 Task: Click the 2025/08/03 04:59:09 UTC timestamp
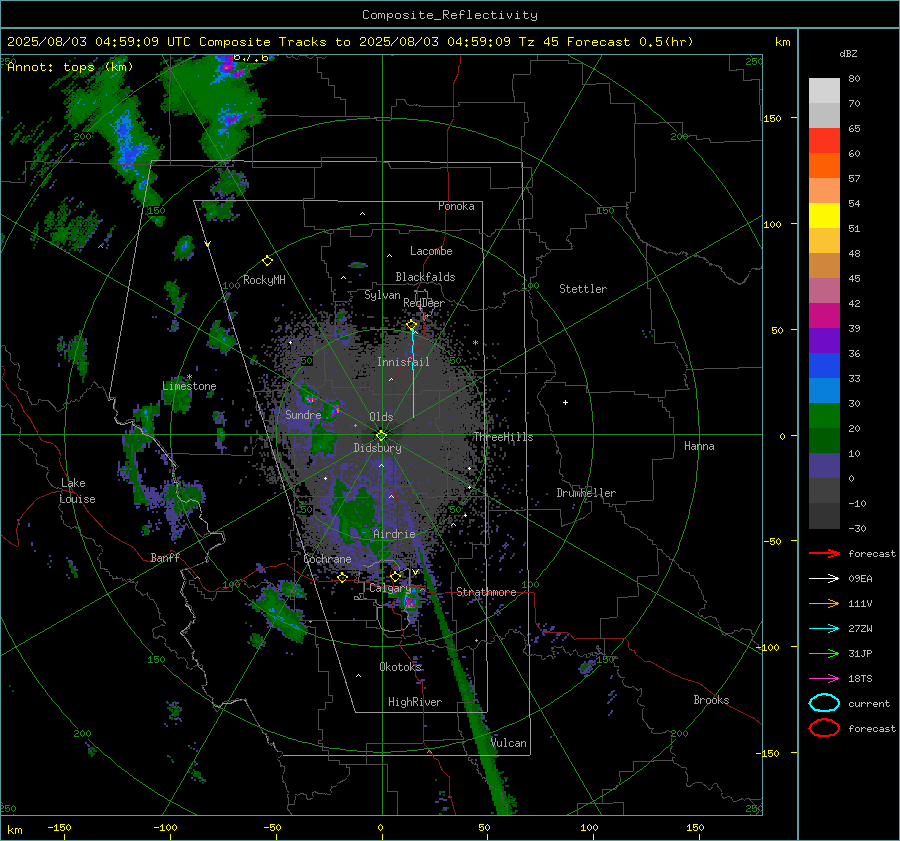click(x=99, y=42)
